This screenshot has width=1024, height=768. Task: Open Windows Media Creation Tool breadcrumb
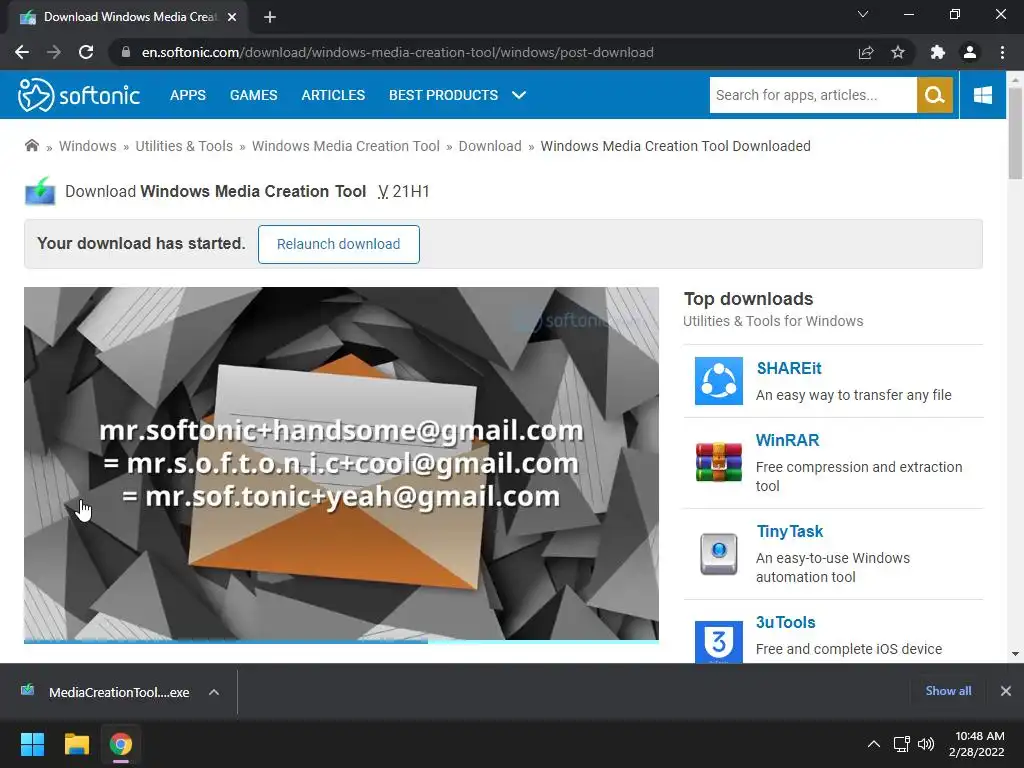(x=345, y=146)
